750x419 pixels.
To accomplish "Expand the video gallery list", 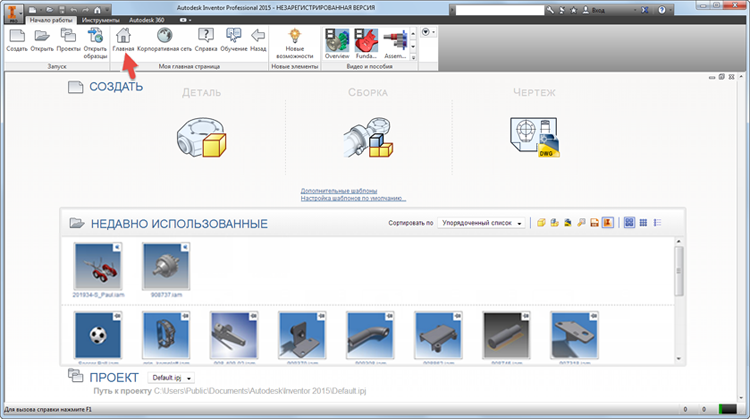I will tap(413, 57).
